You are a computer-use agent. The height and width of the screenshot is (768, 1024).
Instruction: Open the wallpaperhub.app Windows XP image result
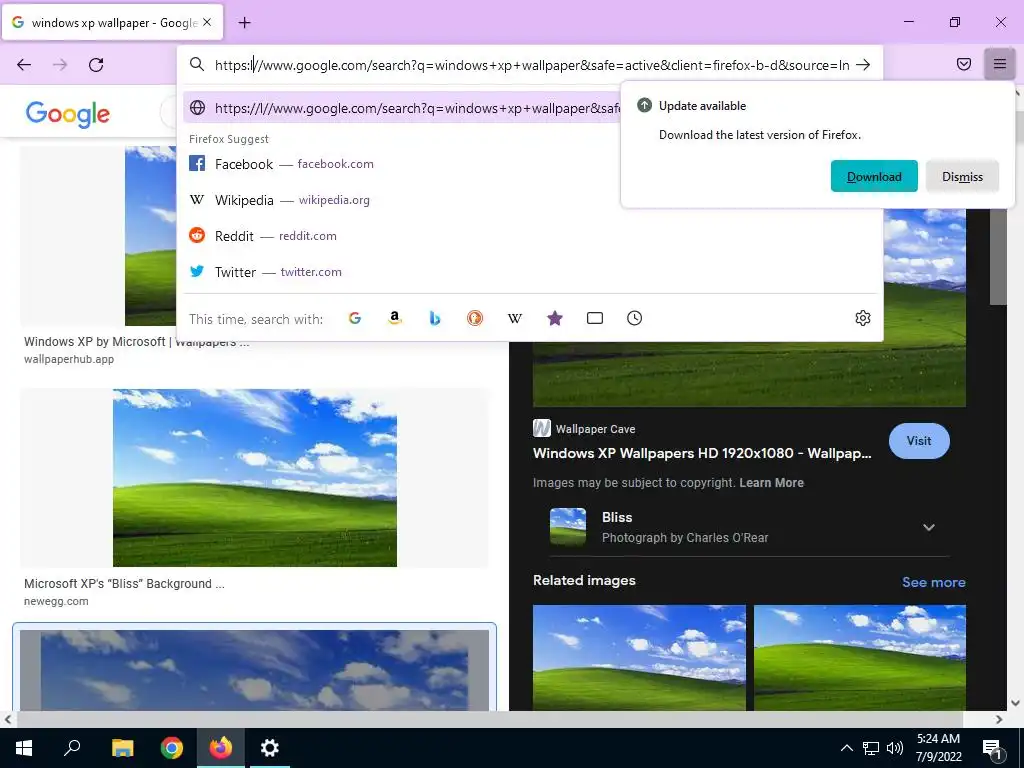click(151, 236)
